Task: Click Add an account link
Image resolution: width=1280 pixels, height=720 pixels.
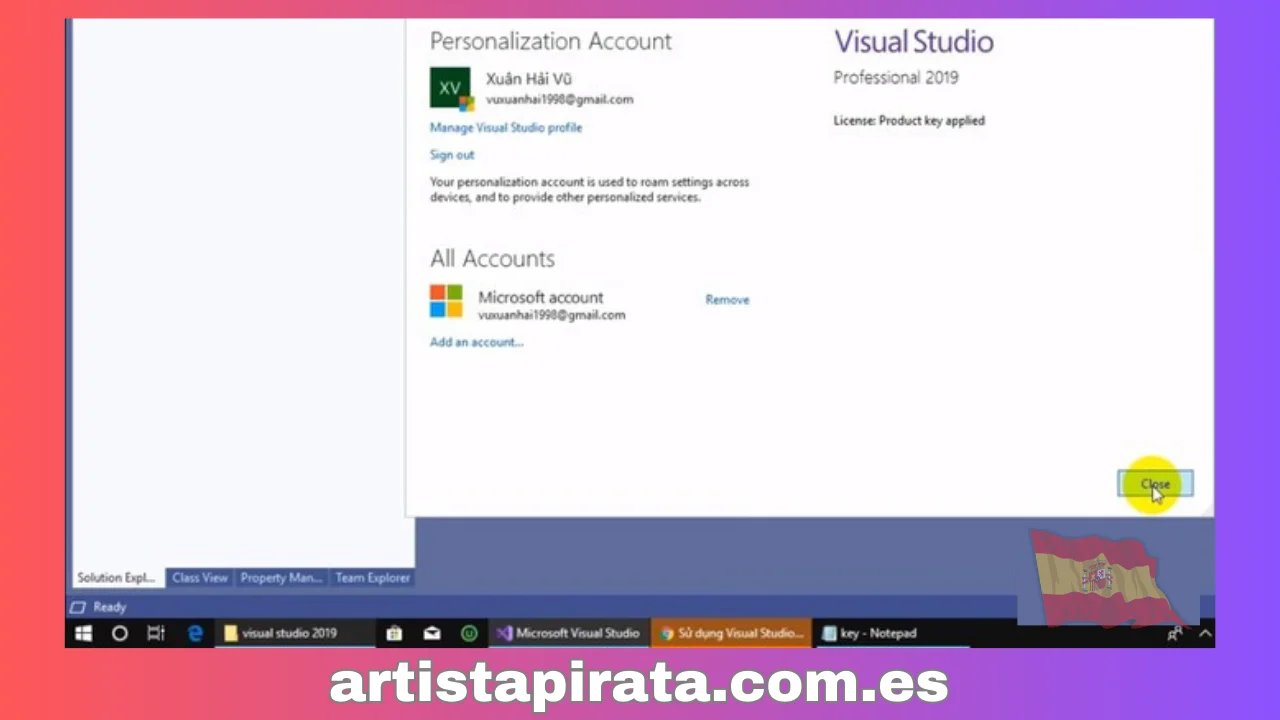Action: point(476,342)
